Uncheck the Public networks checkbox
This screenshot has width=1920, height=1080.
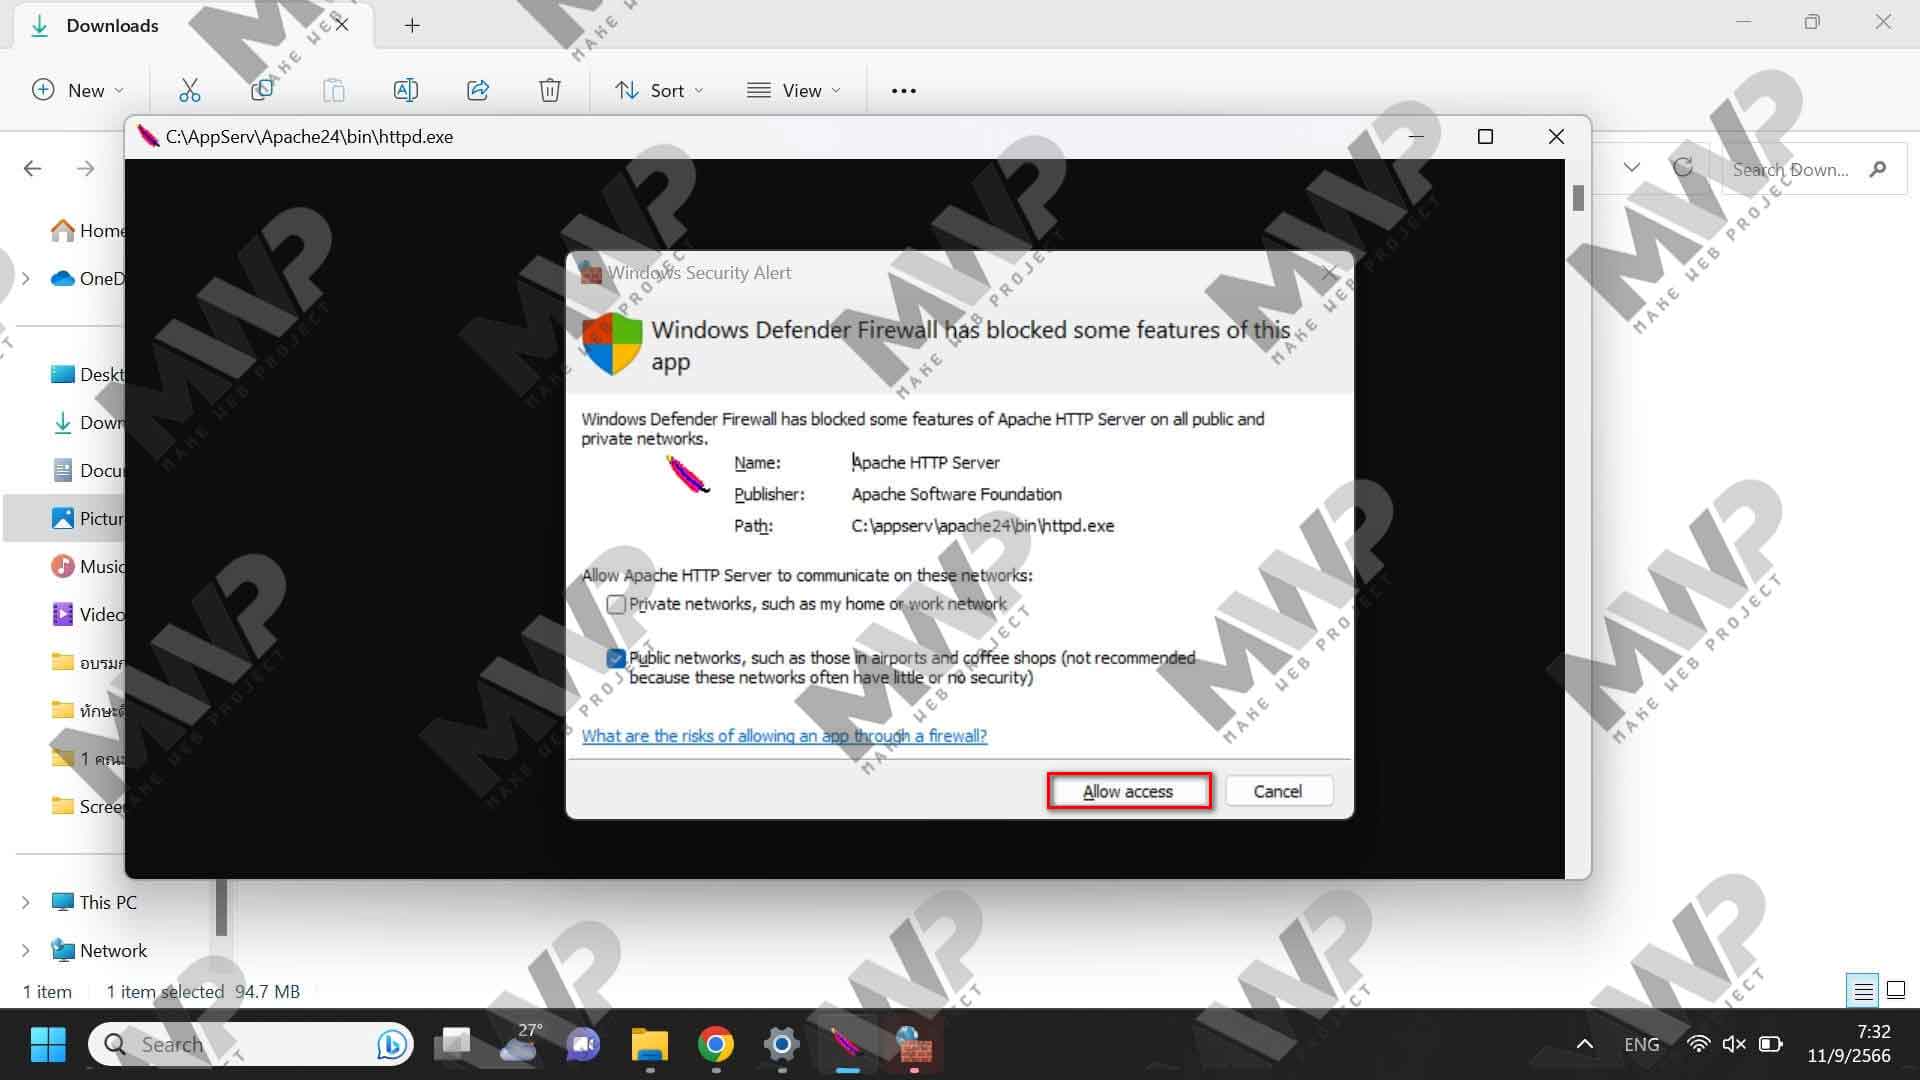tap(616, 658)
